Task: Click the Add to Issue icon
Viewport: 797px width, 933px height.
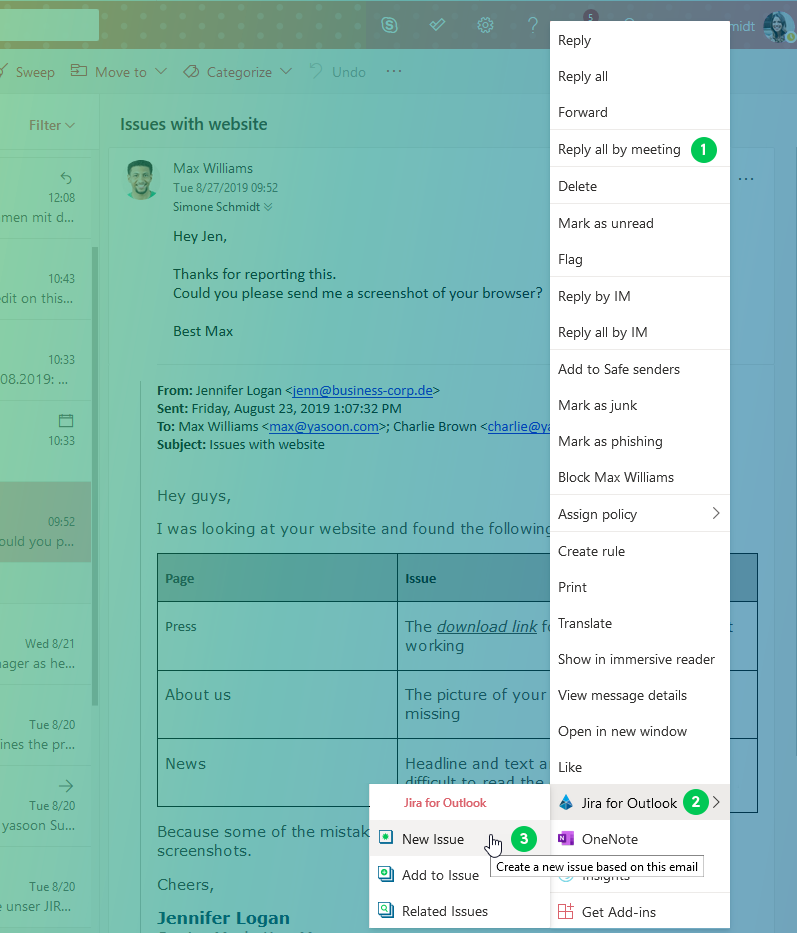Action: [x=386, y=875]
